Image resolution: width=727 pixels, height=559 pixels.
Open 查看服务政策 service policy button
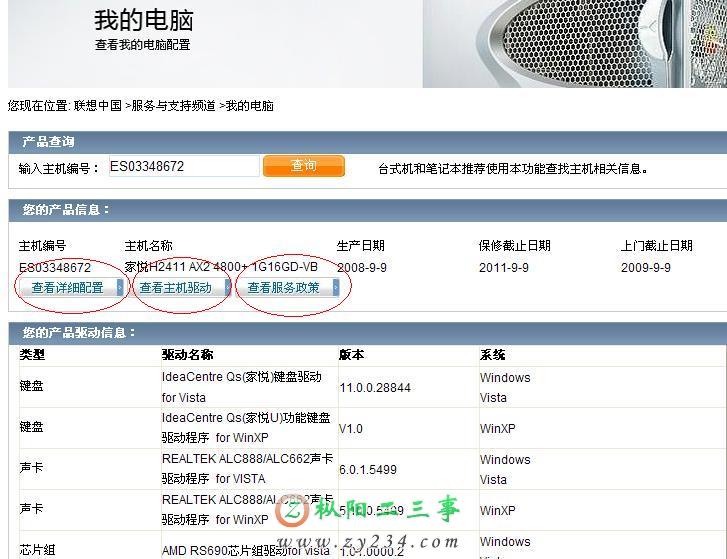[288, 287]
